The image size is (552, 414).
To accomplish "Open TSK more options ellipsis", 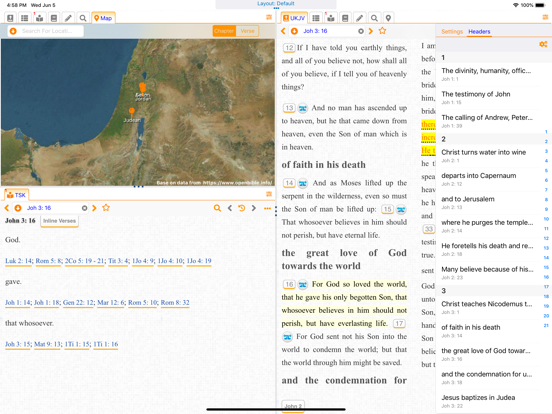I will [x=267, y=208].
